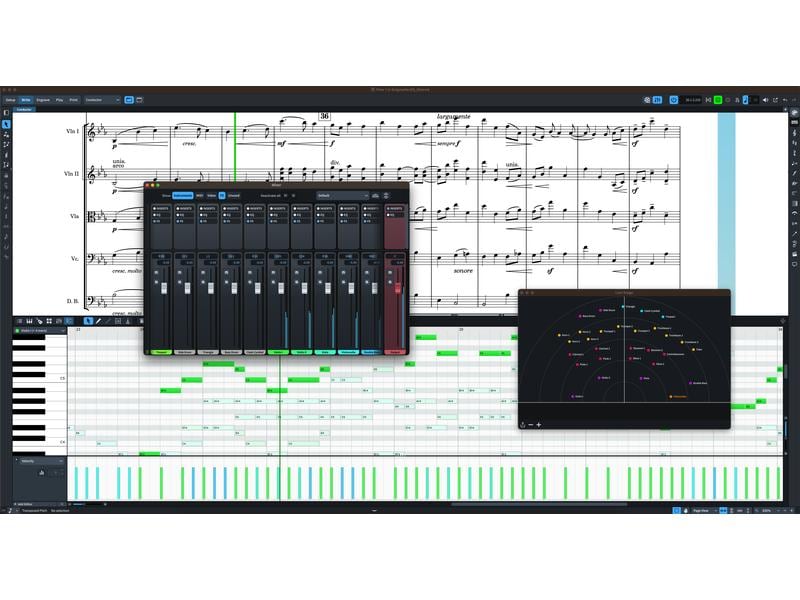Select the orange instrument dot on the Stage
Screen dimensions: 800x600
[671, 396]
